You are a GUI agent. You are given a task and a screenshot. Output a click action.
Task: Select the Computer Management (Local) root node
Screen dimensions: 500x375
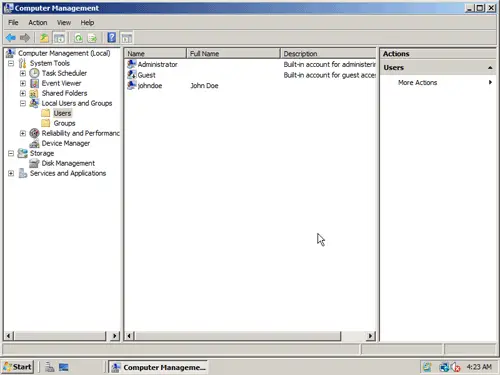(x=64, y=53)
